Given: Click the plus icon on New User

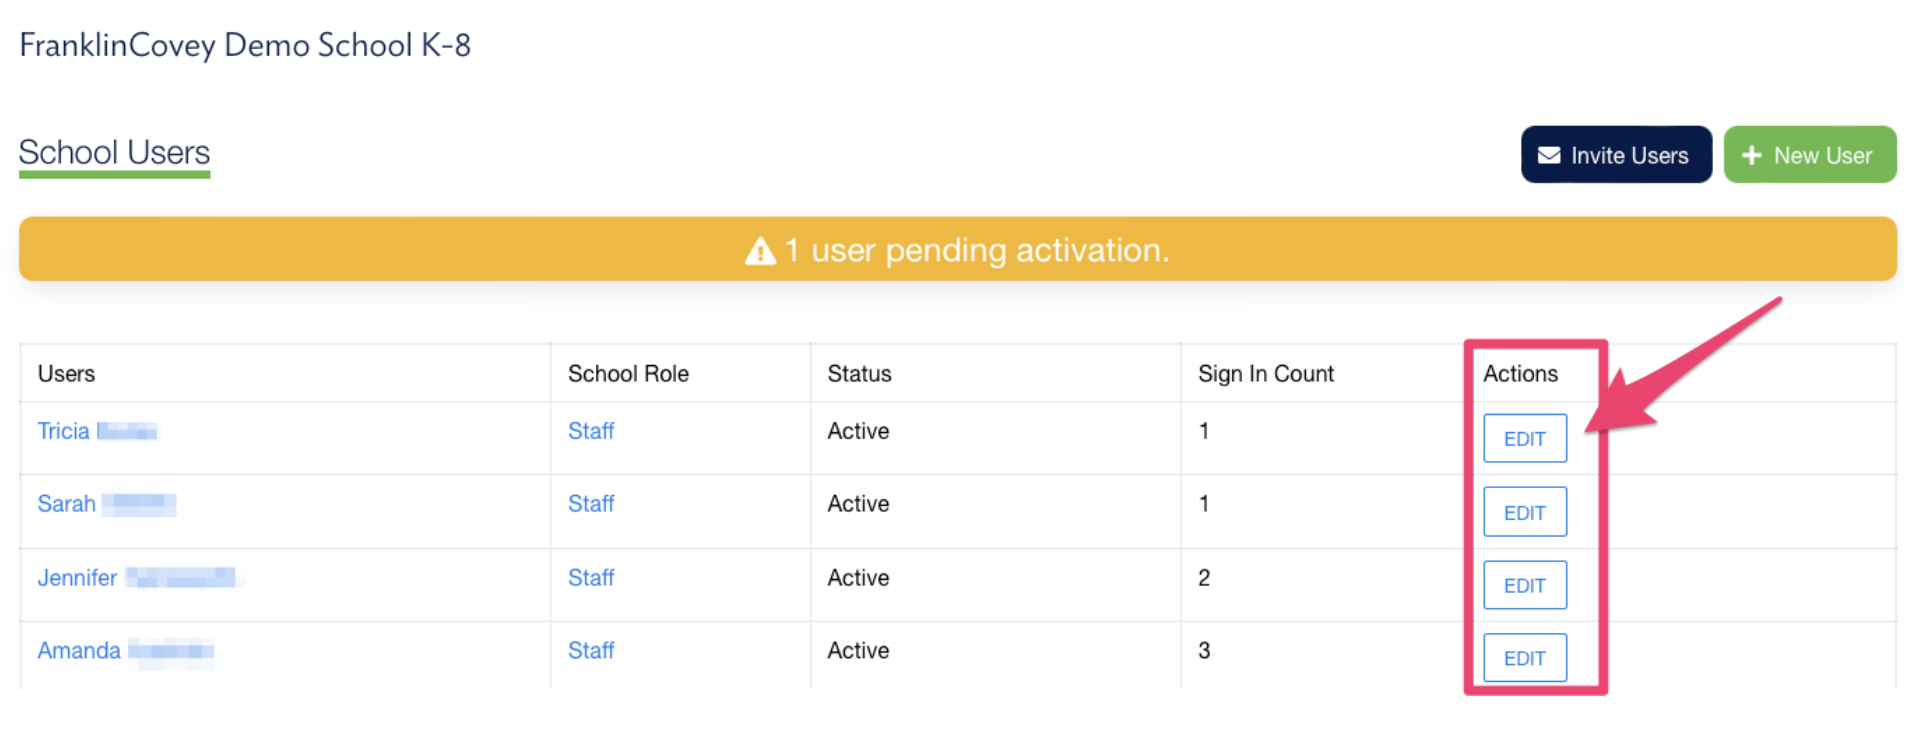Looking at the screenshot, I should [x=1751, y=155].
